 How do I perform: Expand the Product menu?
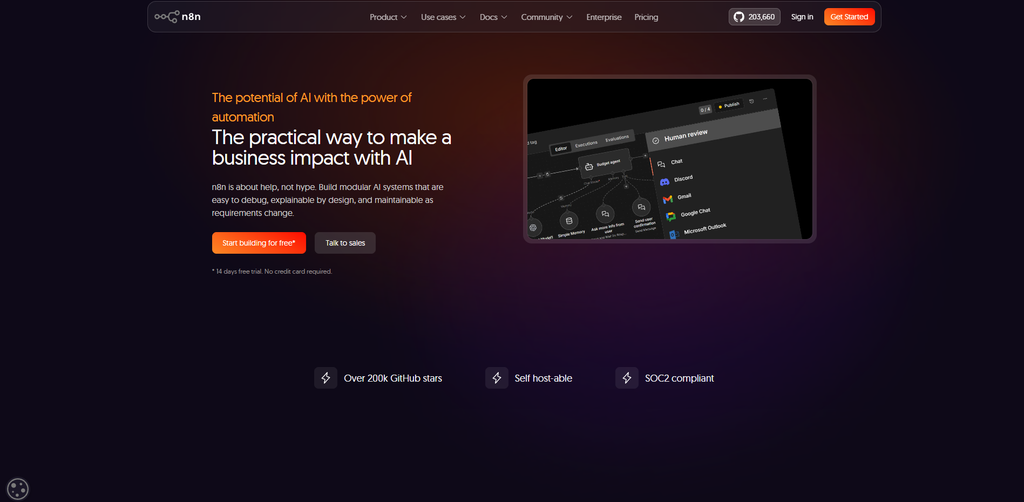click(388, 17)
